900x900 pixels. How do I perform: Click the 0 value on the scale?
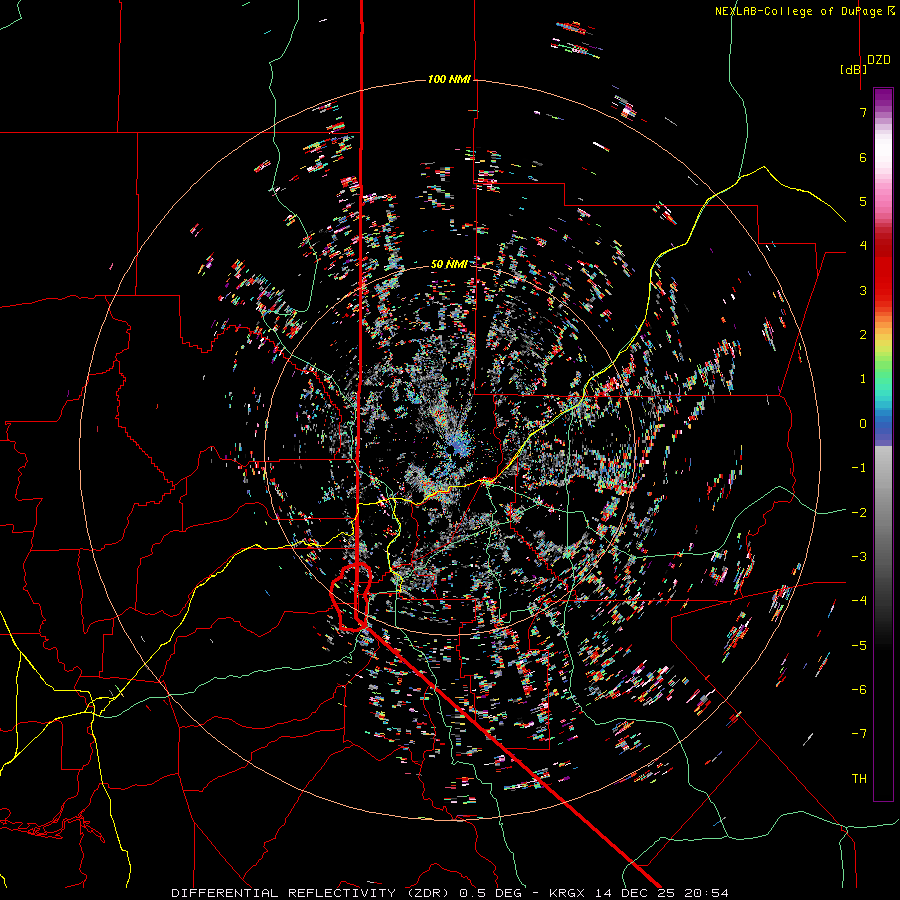click(863, 424)
